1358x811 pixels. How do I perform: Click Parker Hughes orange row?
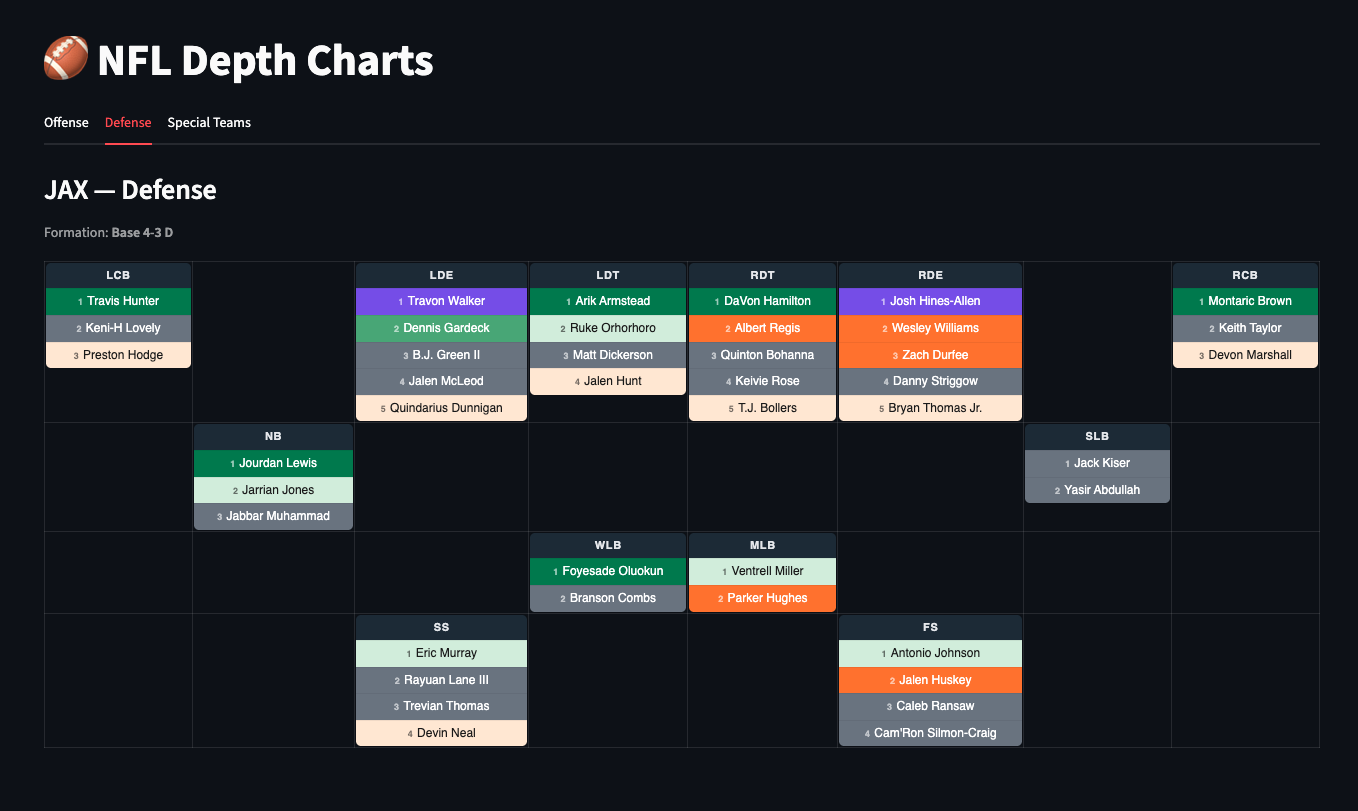tap(762, 598)
